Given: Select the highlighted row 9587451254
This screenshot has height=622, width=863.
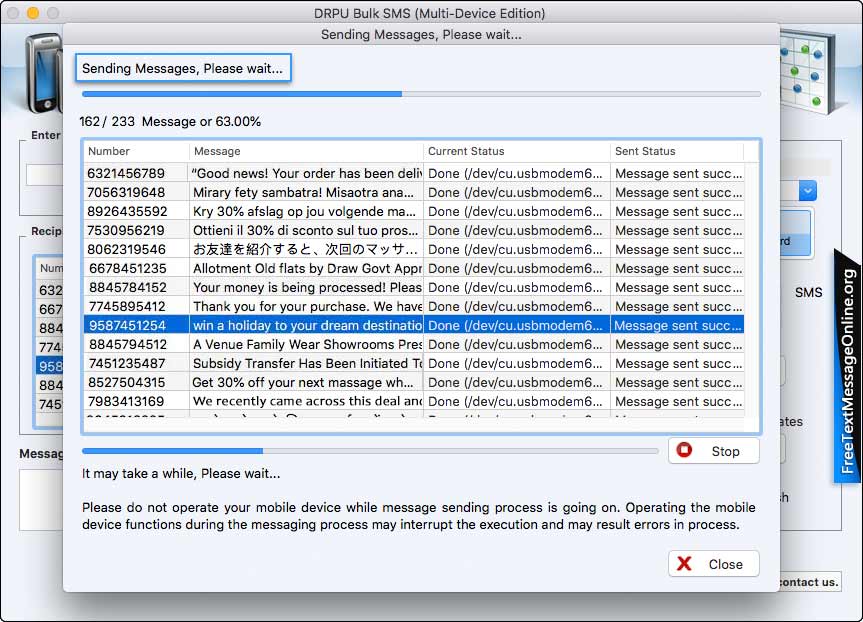Looking at the screenshot, I should pyautogui.click(x=414, y=325).
